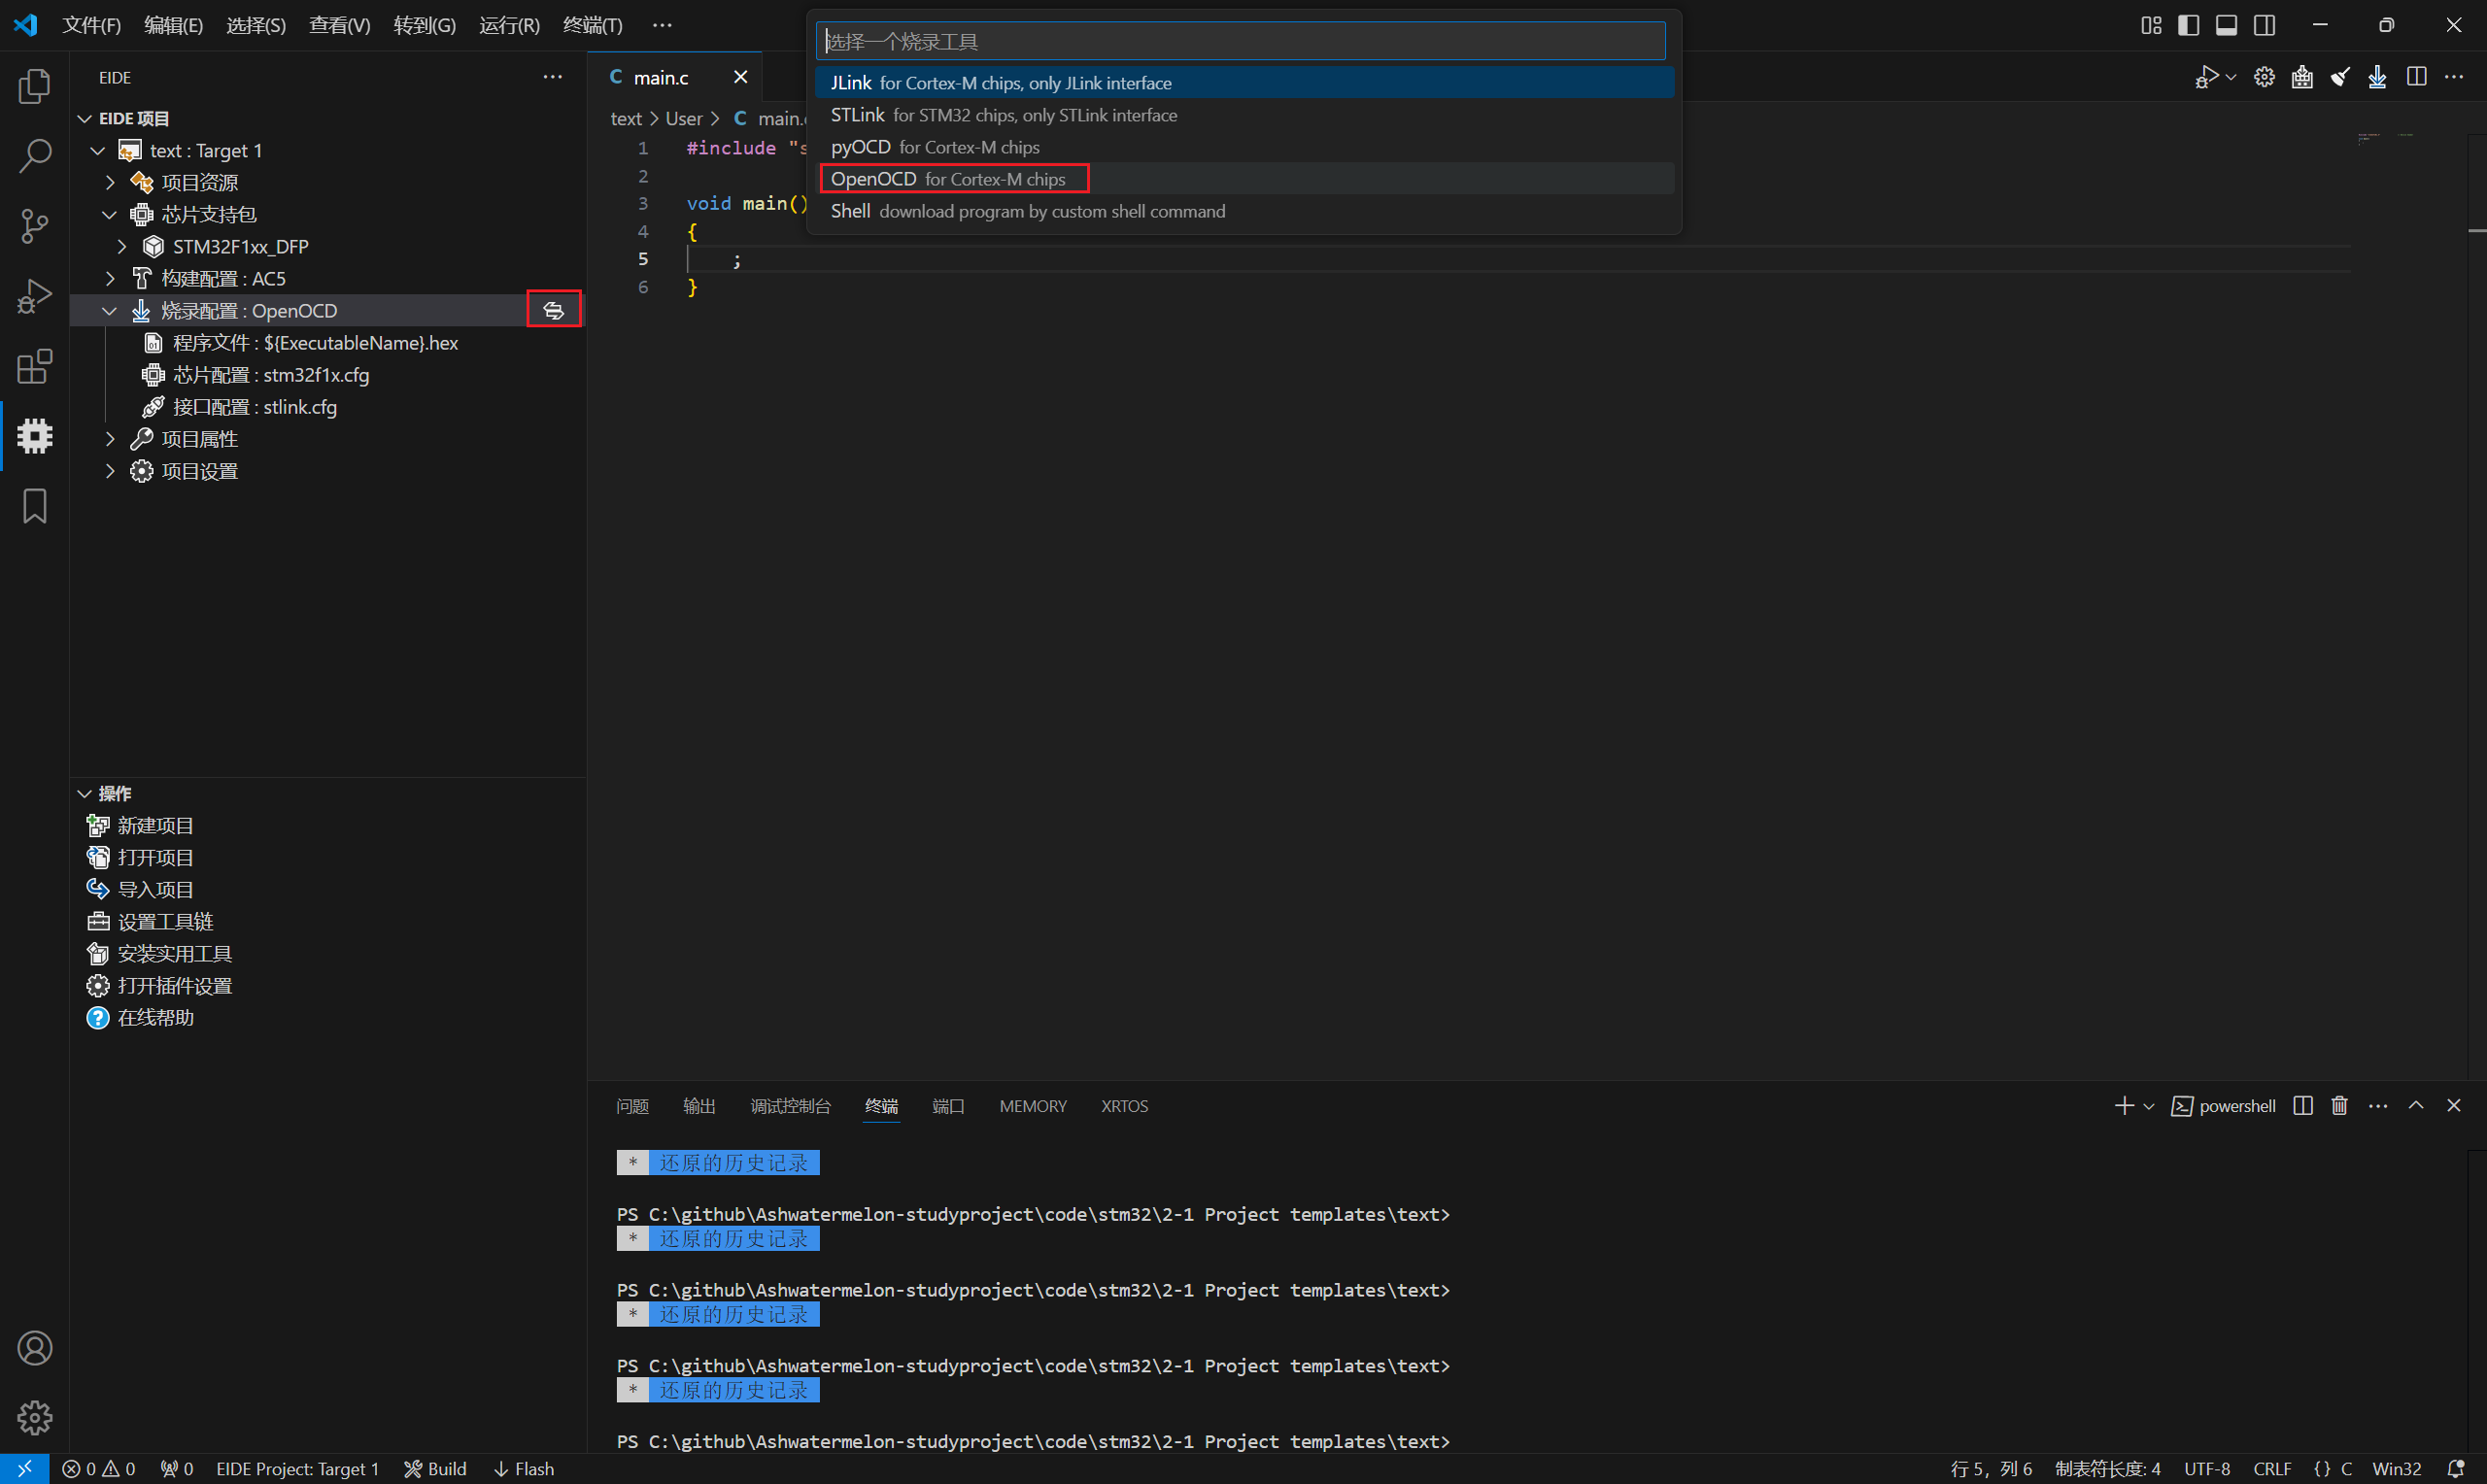The image size is (2487, 1484).
Task: Toggle primary side bar visibility
Action: (2189, 25)
